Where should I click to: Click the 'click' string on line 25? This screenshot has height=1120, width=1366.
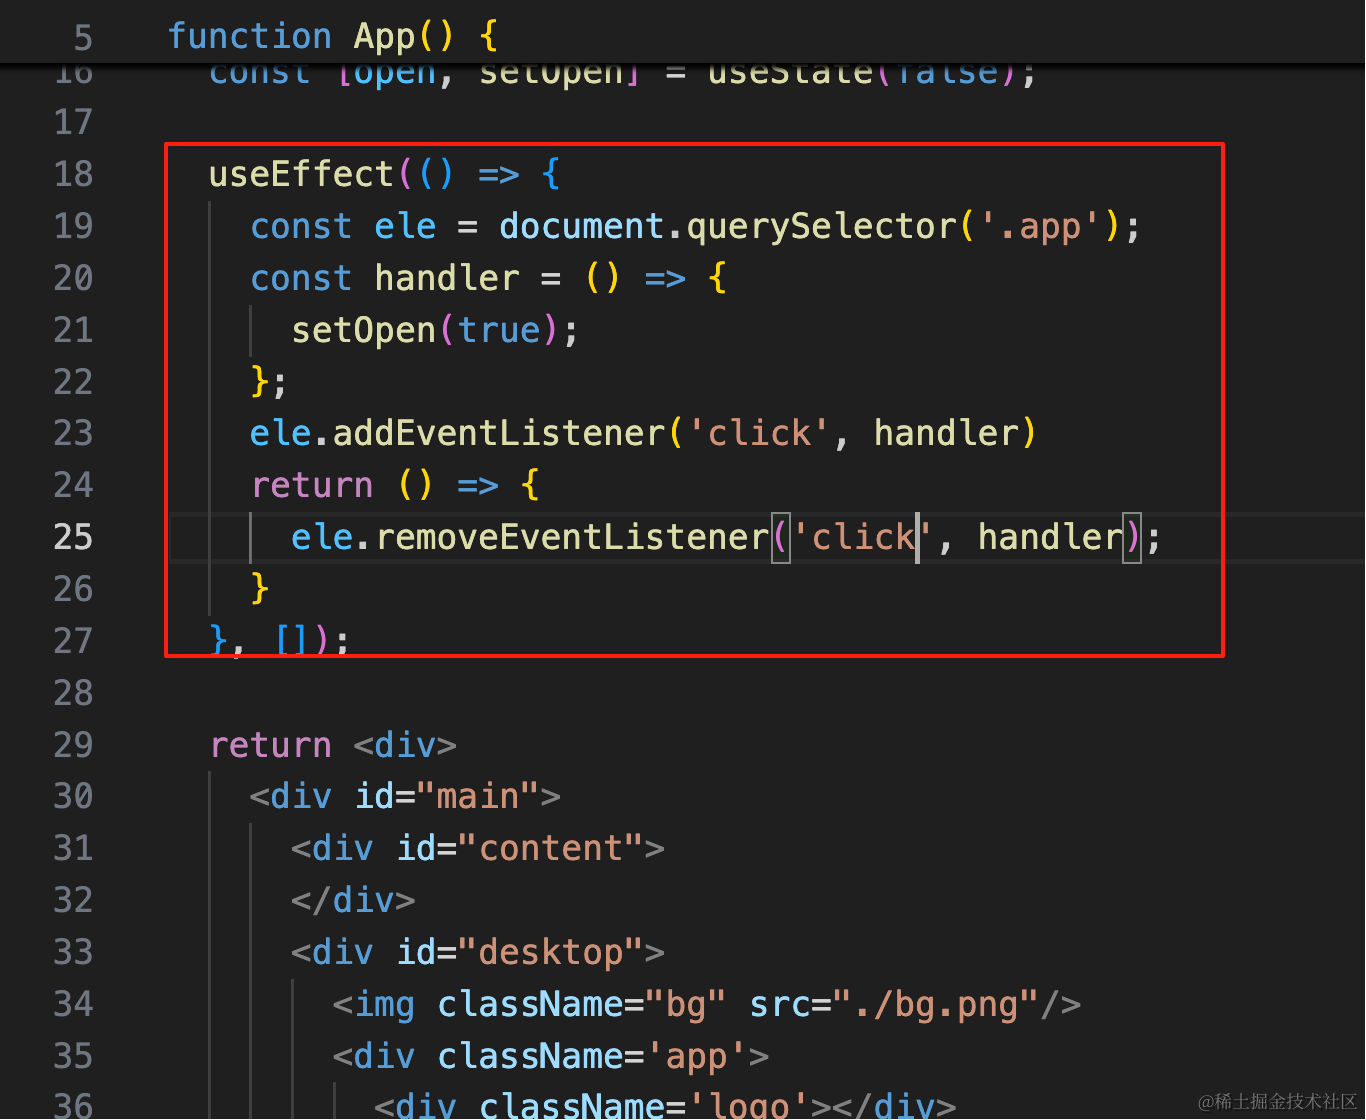(863, 537)
